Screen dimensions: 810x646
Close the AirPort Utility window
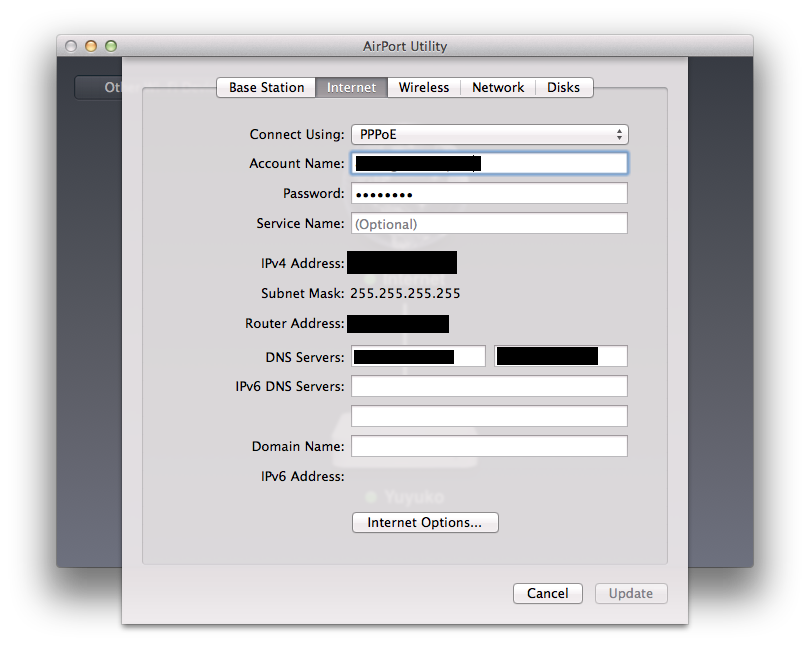tap(71, 46)
